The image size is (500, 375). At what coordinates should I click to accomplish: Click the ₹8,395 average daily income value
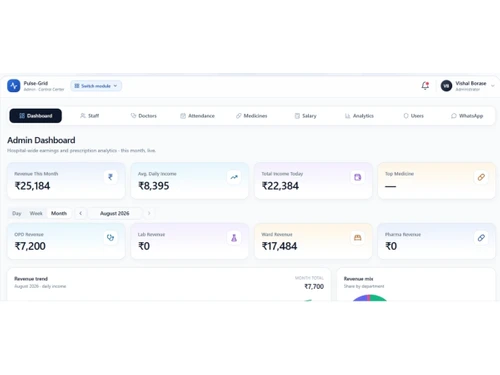[x=154, y=186]
